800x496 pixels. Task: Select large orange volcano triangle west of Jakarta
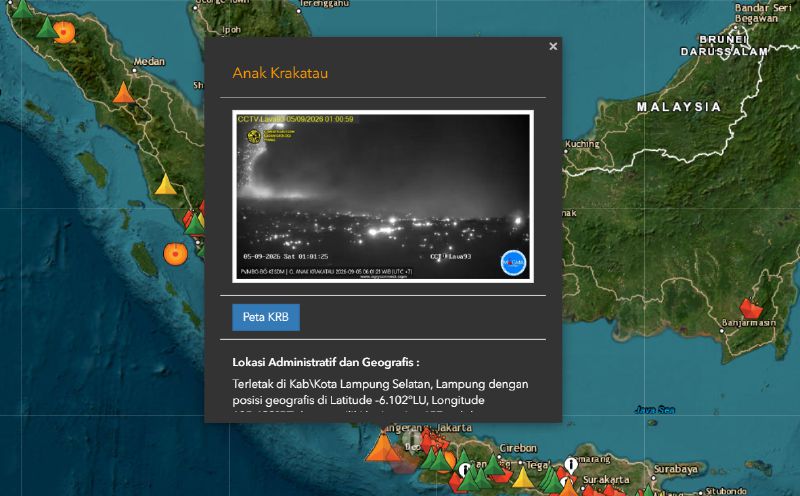pos(383,448)
